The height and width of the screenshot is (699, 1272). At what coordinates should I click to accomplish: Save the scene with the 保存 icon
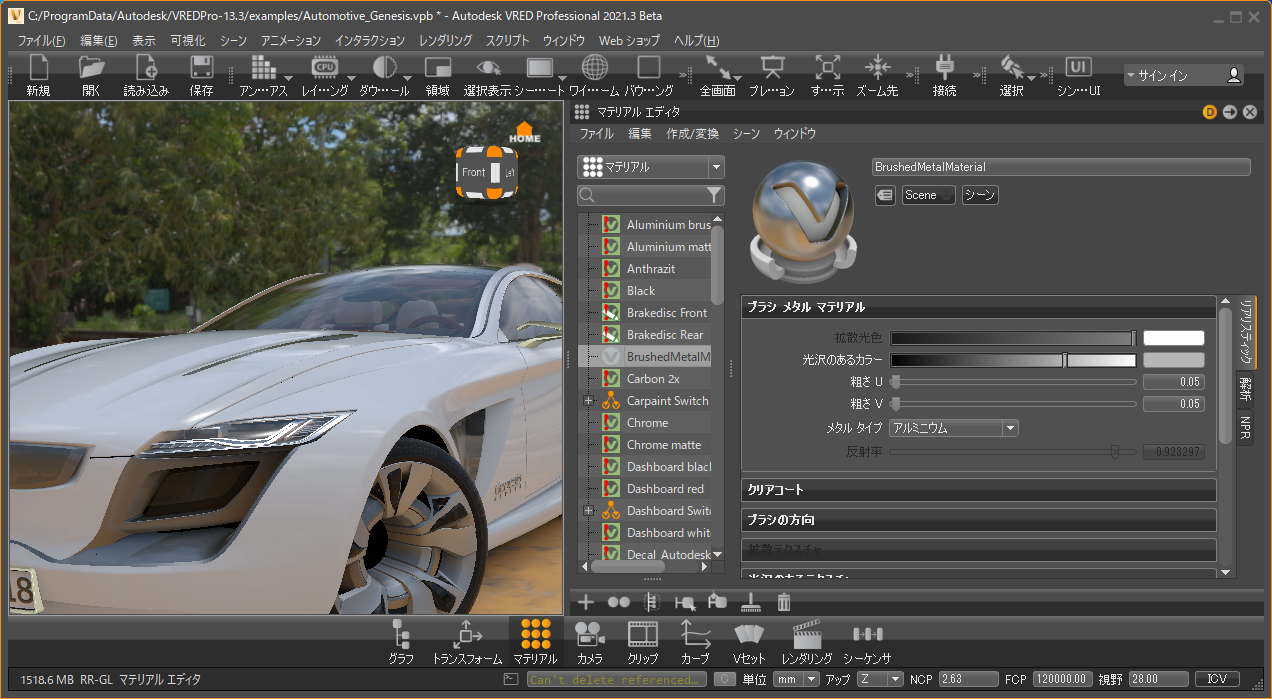coord(201,68)
